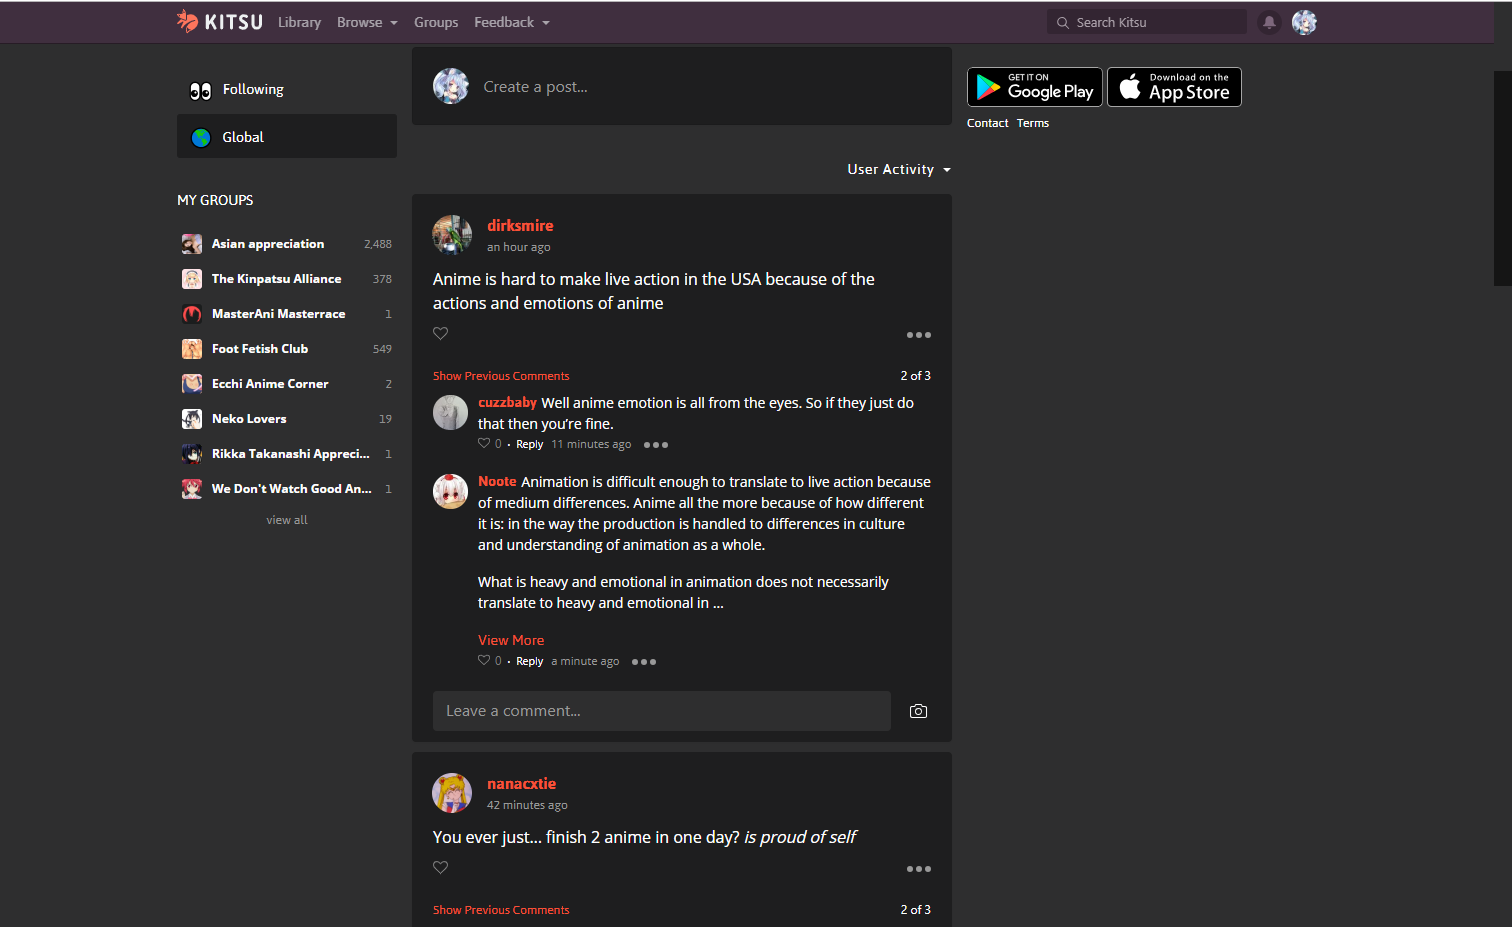Click View More on Noote's comment
The height and width of the screenshot is (927, 1512).
coord(510,639)
